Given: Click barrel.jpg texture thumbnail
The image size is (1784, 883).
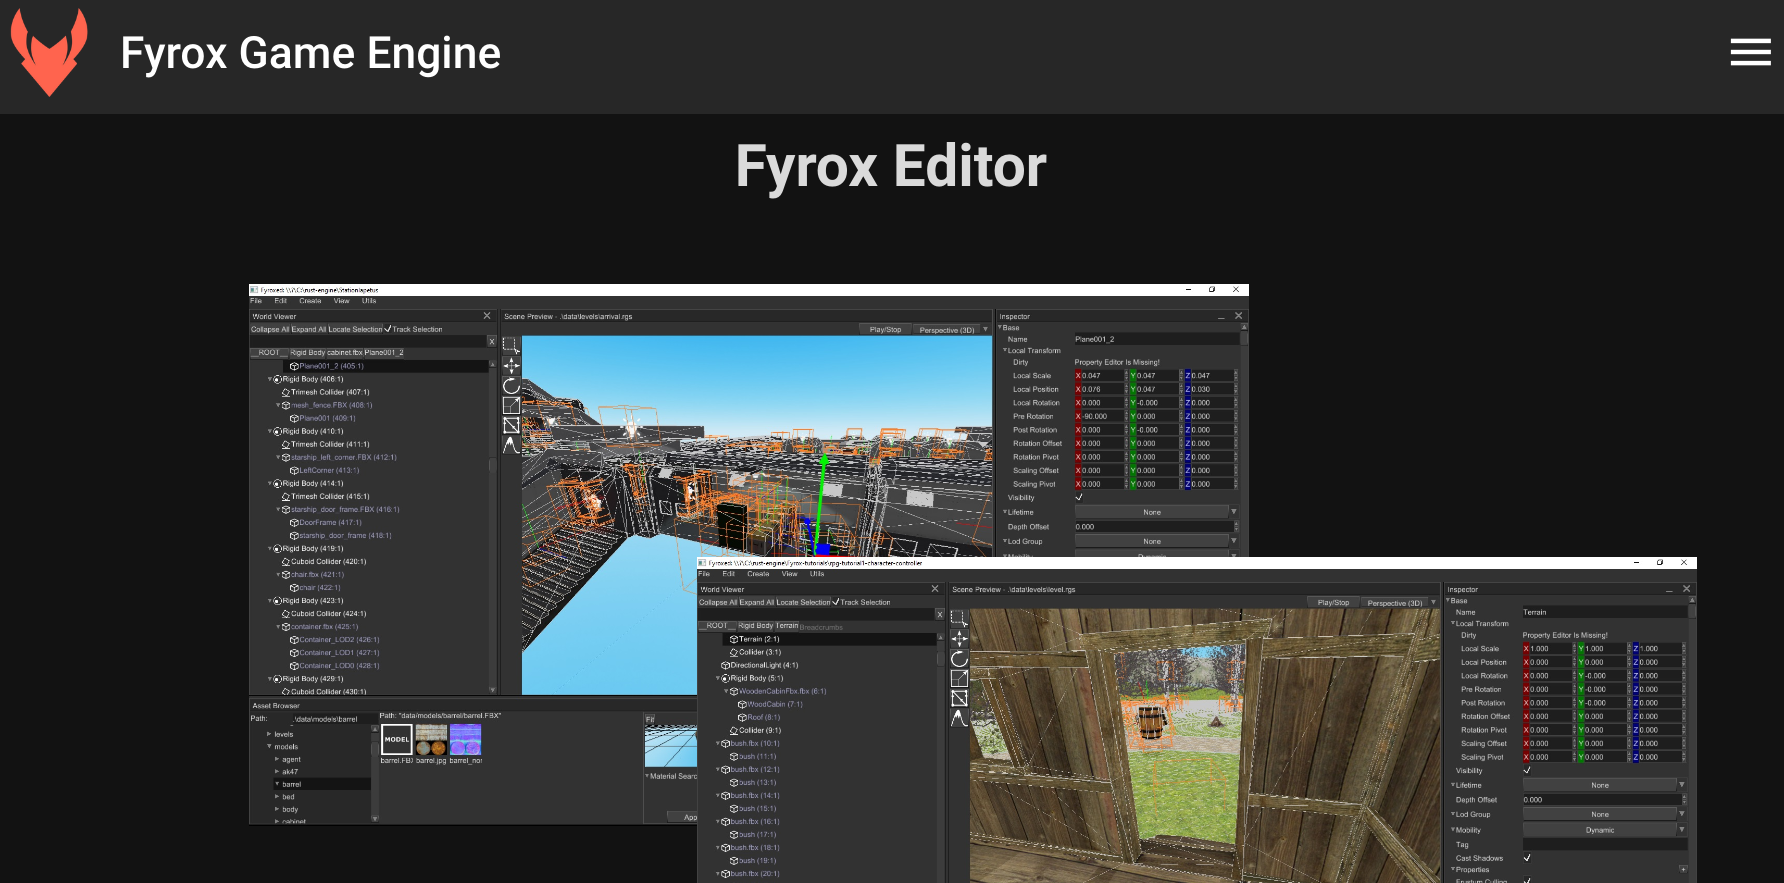Looking at the screenshot, I should (x=431, y=739).
